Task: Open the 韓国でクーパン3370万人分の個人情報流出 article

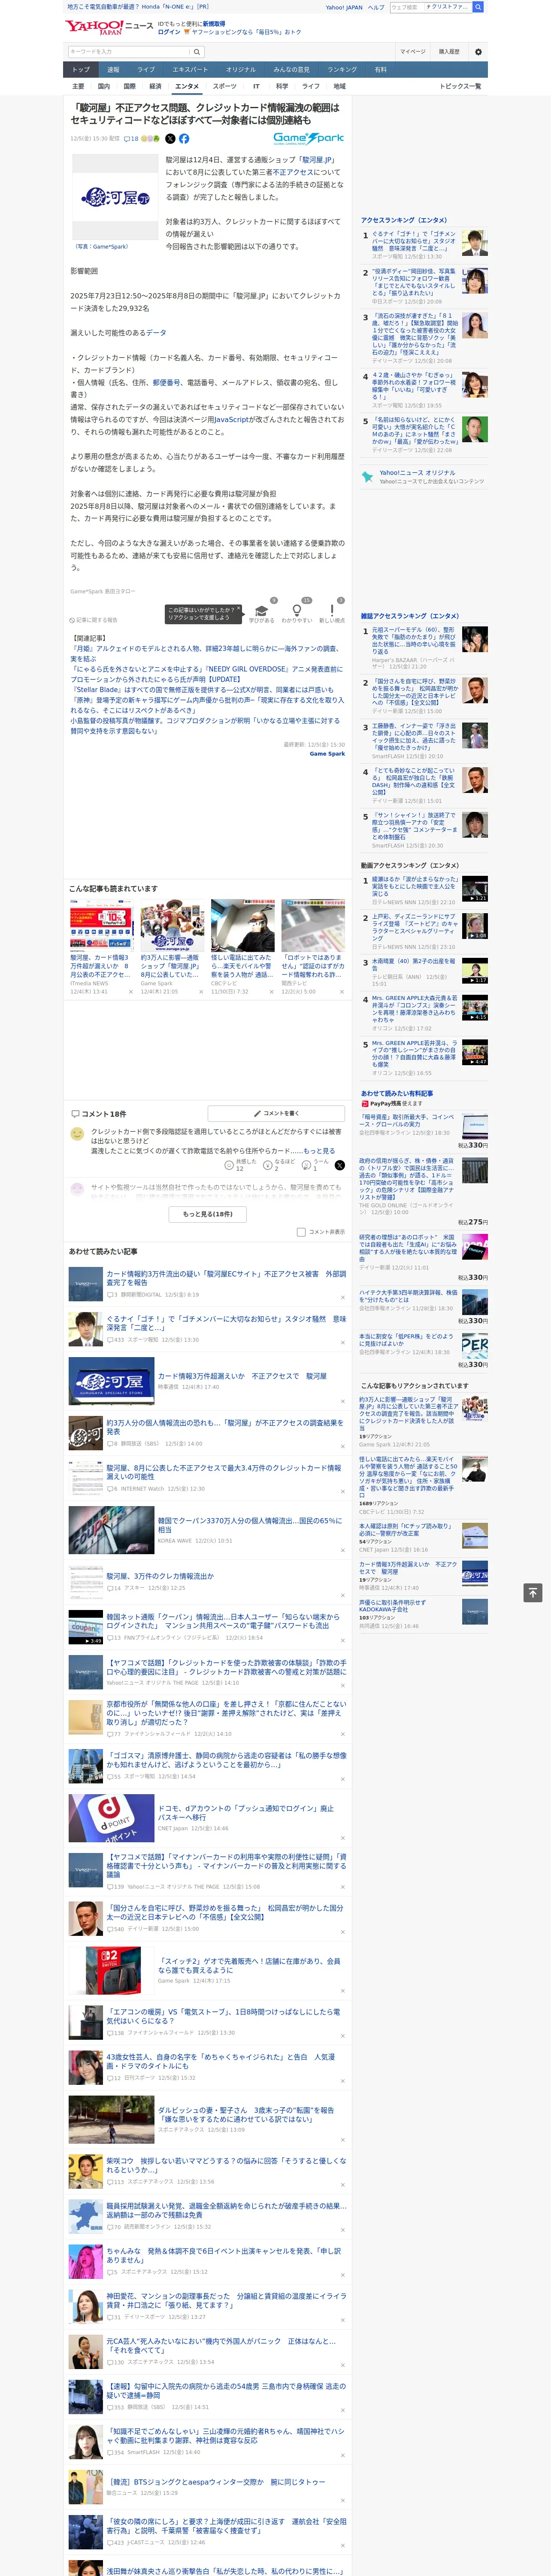Action: (x=251, y=1525)
